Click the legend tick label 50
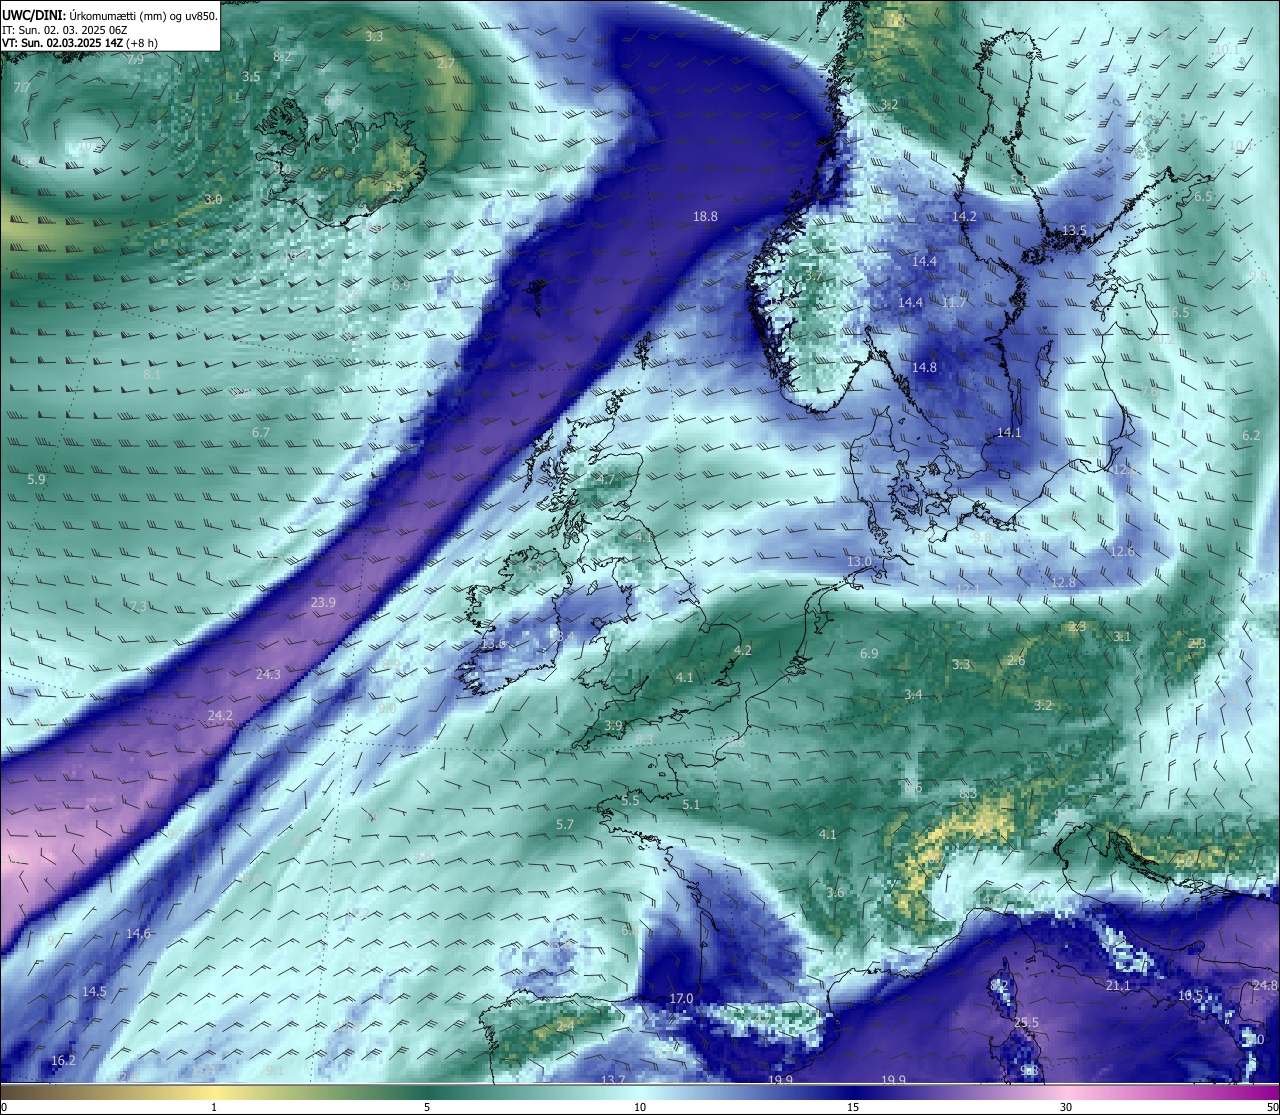Image resolution: width=1280 pixels, height=1115 pixels. pos(1271,1107)
